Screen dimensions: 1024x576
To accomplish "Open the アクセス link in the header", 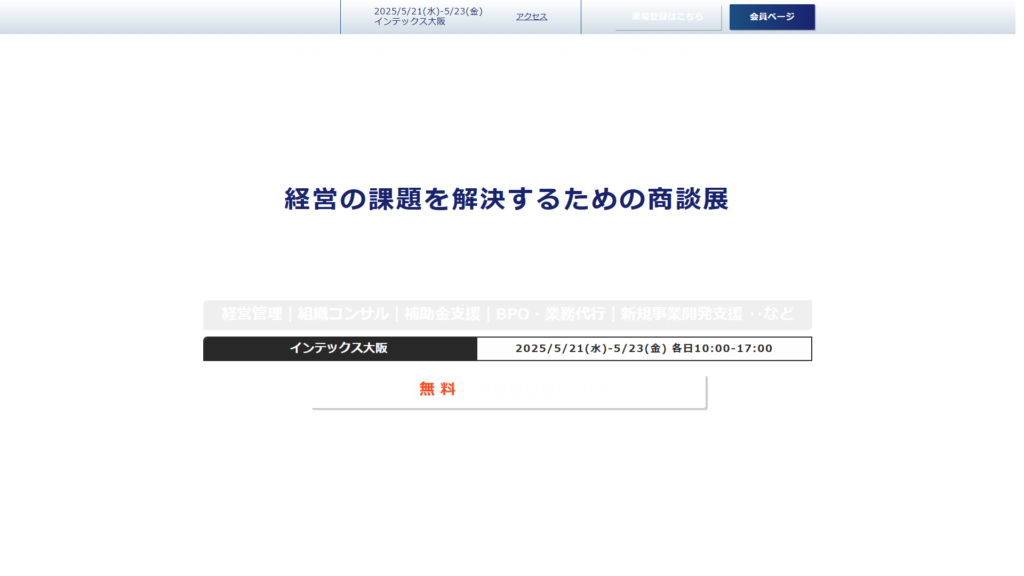I will click(x=531, y=17).
